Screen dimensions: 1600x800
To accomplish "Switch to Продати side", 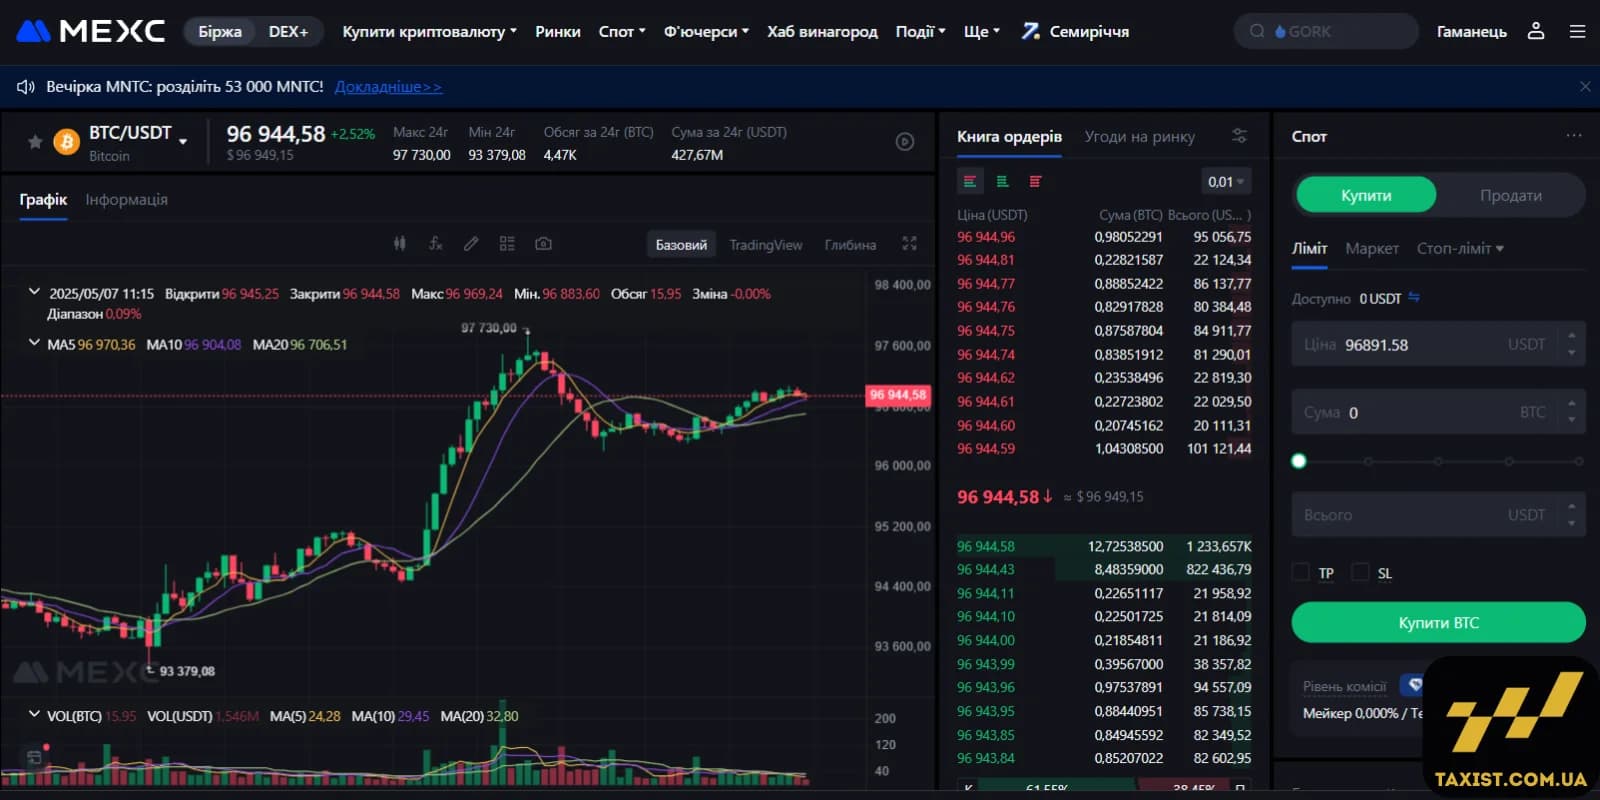I will [1510, 195].
